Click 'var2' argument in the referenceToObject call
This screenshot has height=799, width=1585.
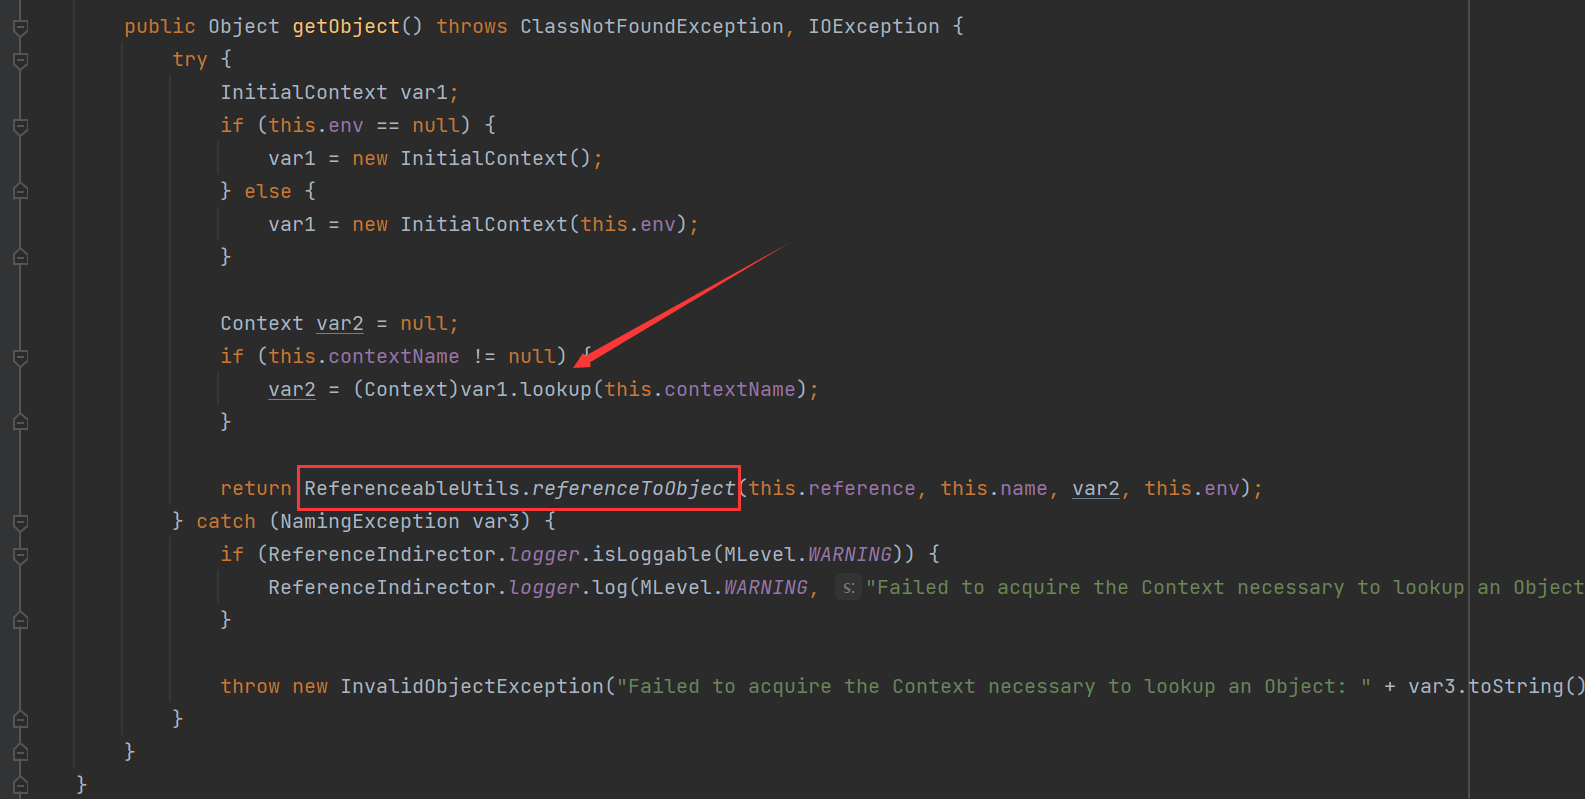click(1096, 489)
